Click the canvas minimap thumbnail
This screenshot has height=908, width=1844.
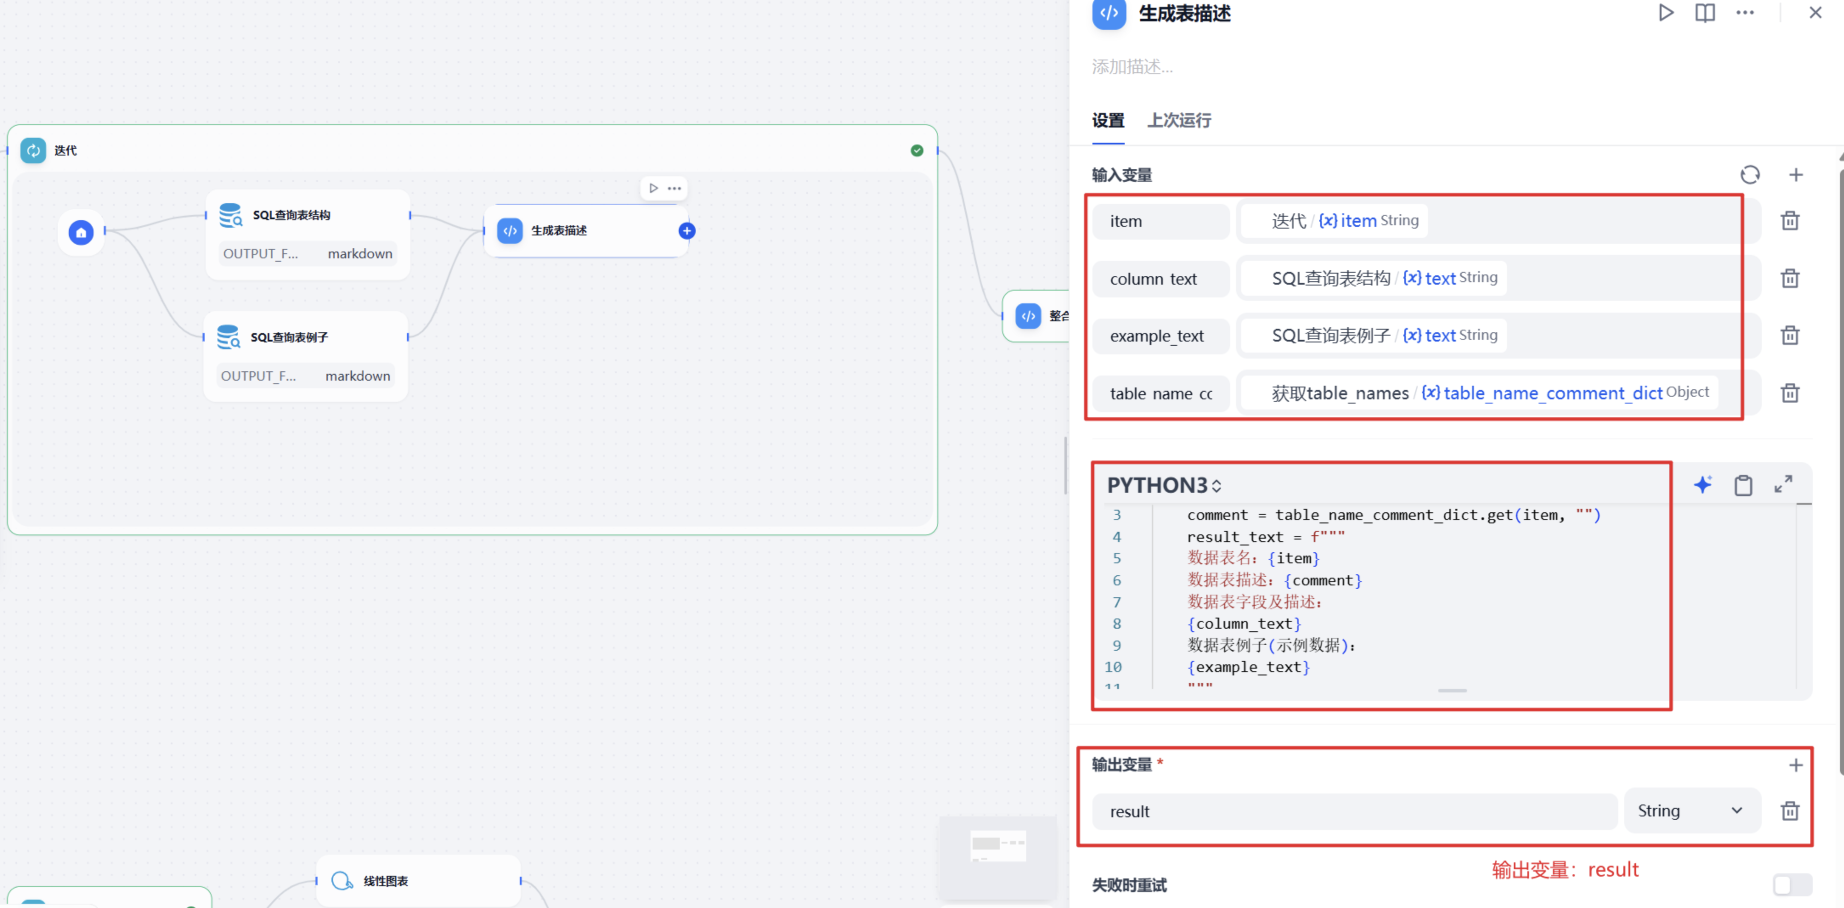[x=997, y=857]
